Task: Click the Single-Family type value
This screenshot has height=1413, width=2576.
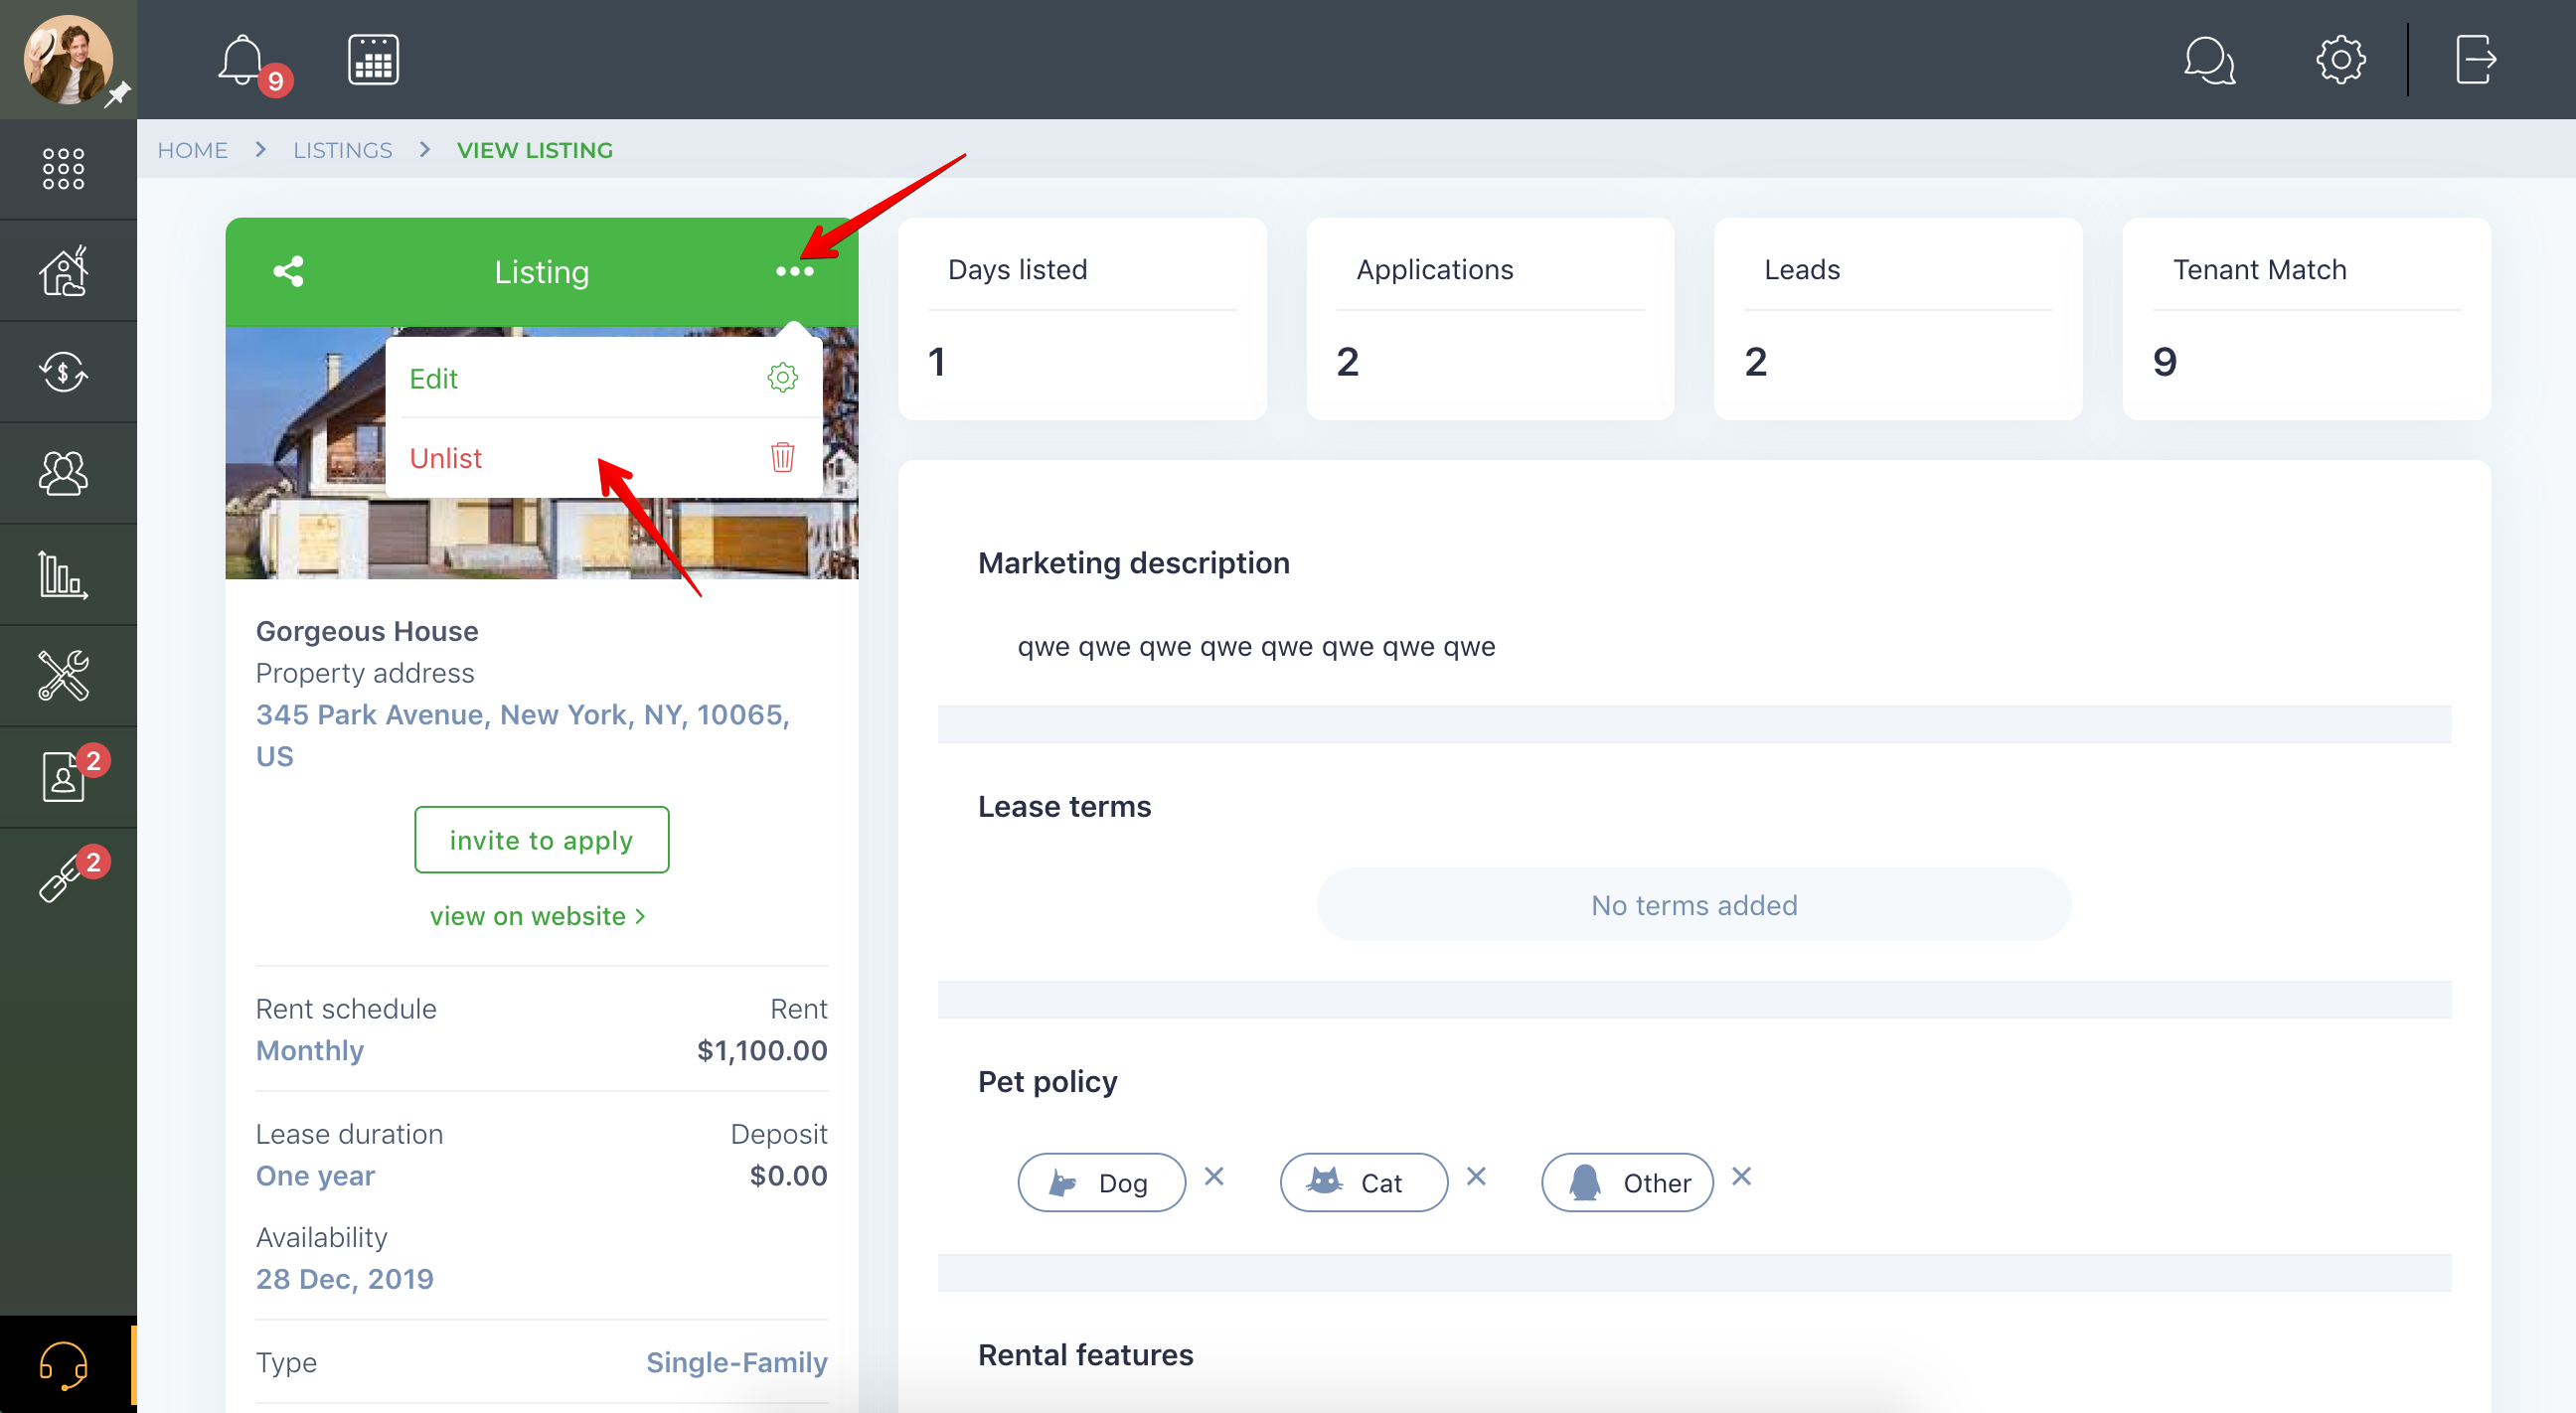Action: click(x=737, y=1362)
